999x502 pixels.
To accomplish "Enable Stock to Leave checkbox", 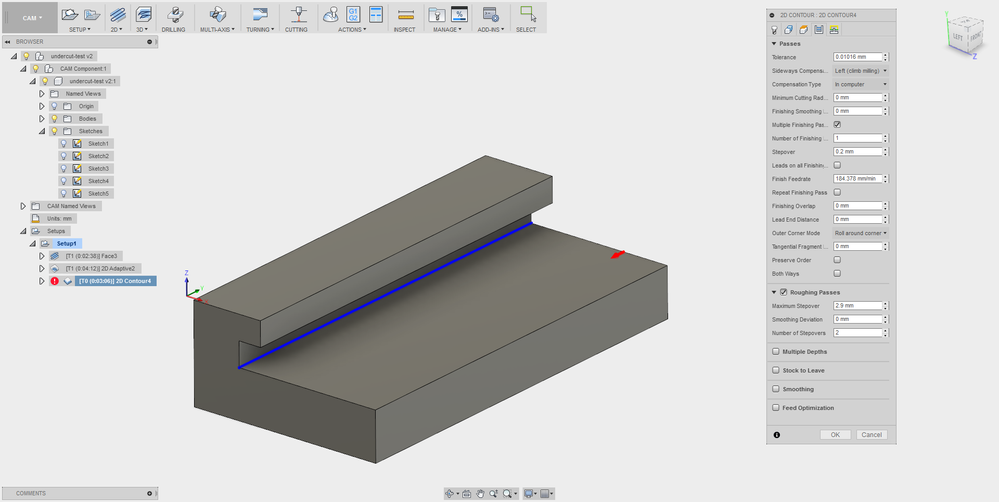I will click(776, 370).
